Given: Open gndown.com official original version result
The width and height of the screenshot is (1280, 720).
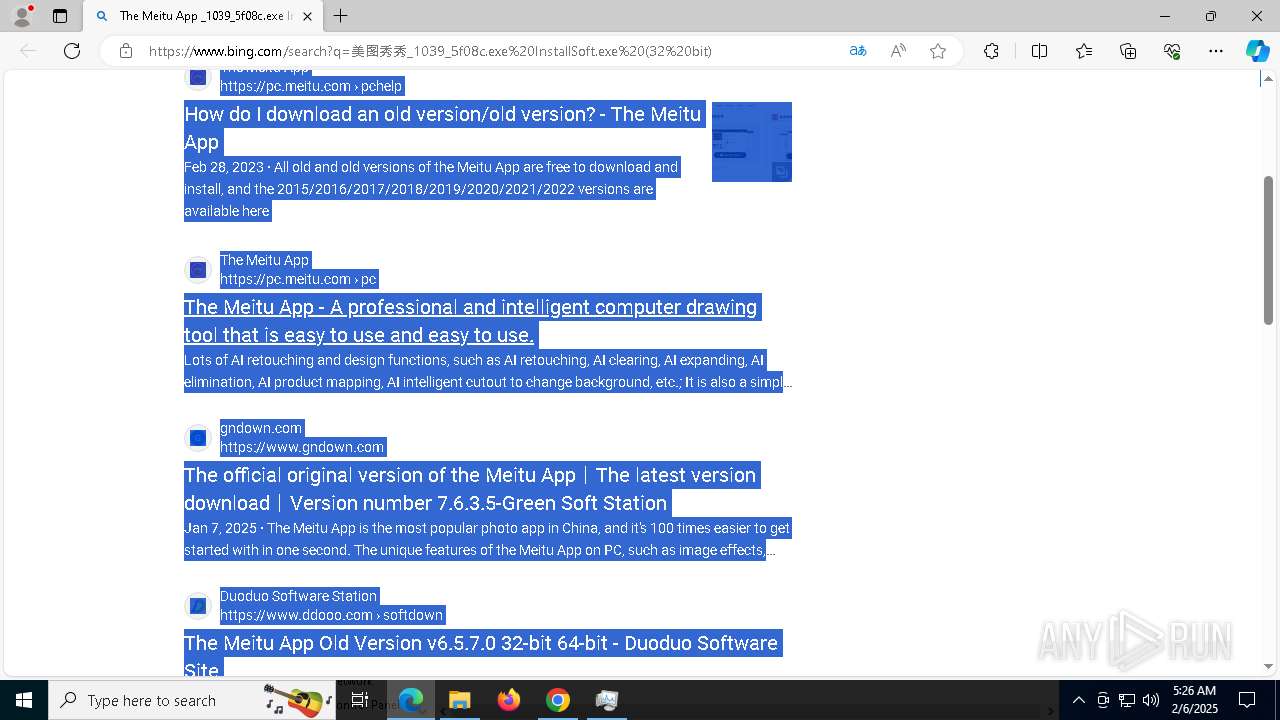Looking at the screenshot, I should pyautogui.click(x=472, y=489).
